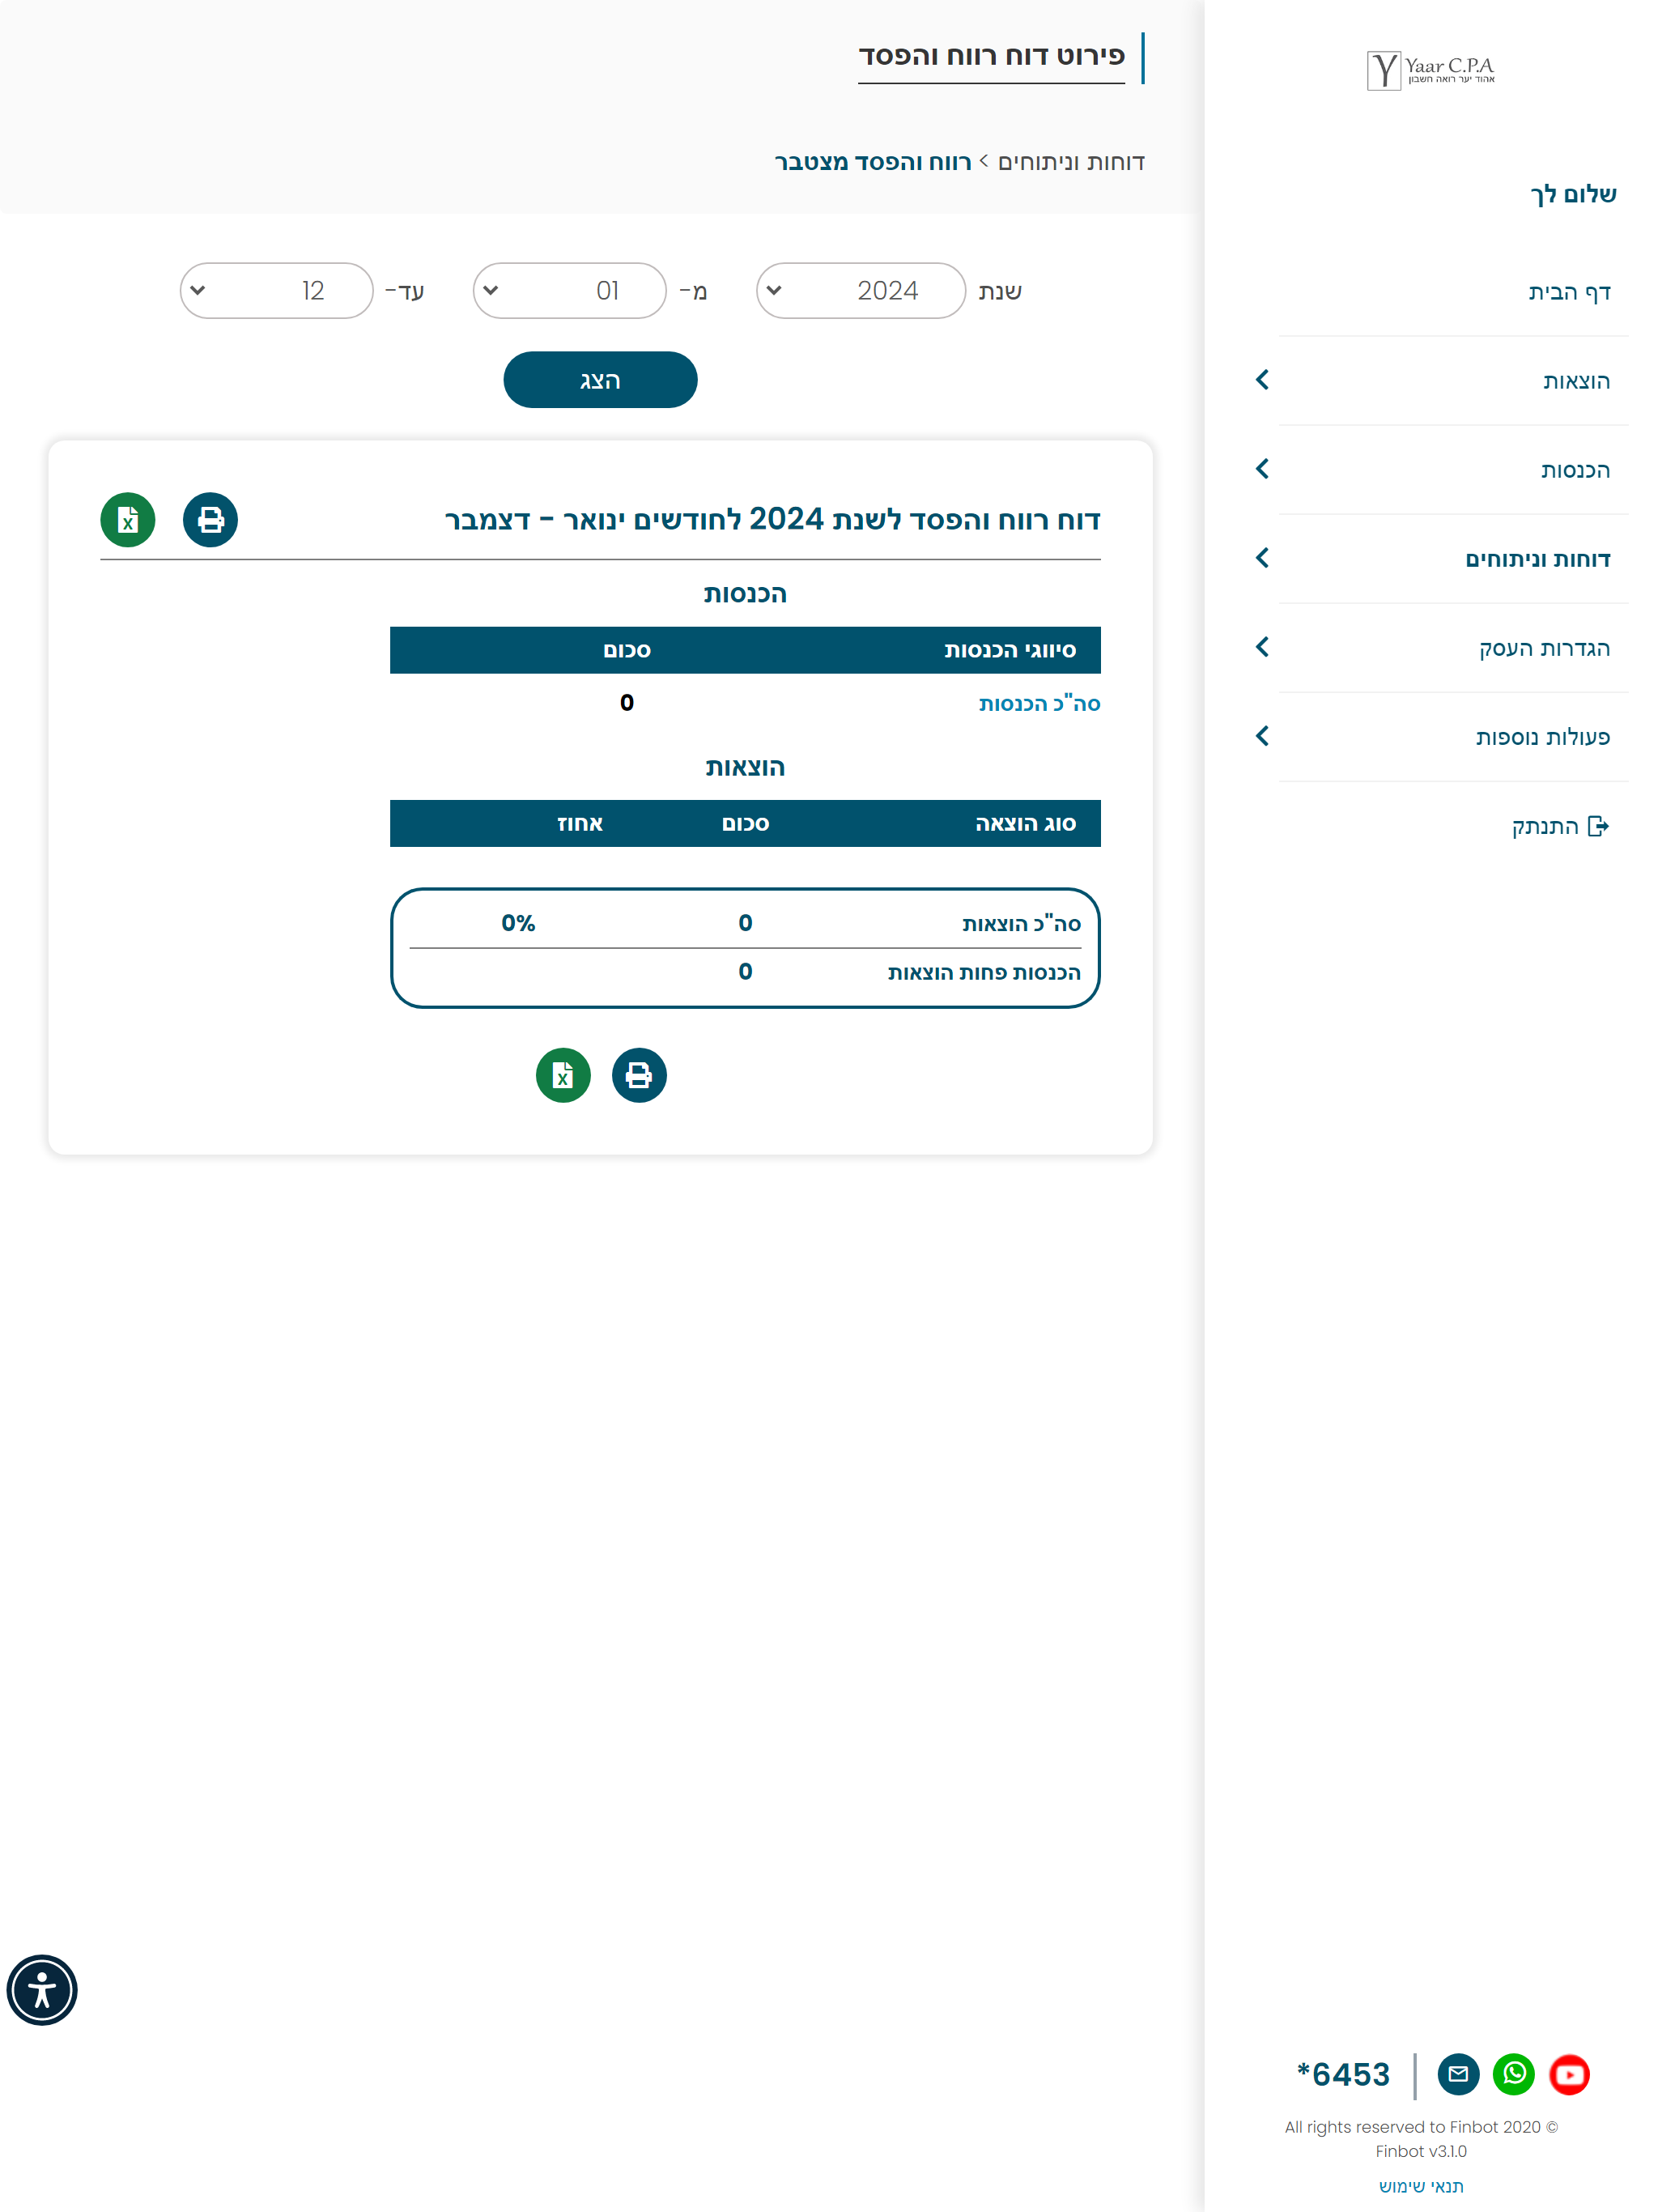Image resolution: width=1658 pixels, height=2212 pixels.
Task: Click the top print icon beside the report title
Action: 210,519
